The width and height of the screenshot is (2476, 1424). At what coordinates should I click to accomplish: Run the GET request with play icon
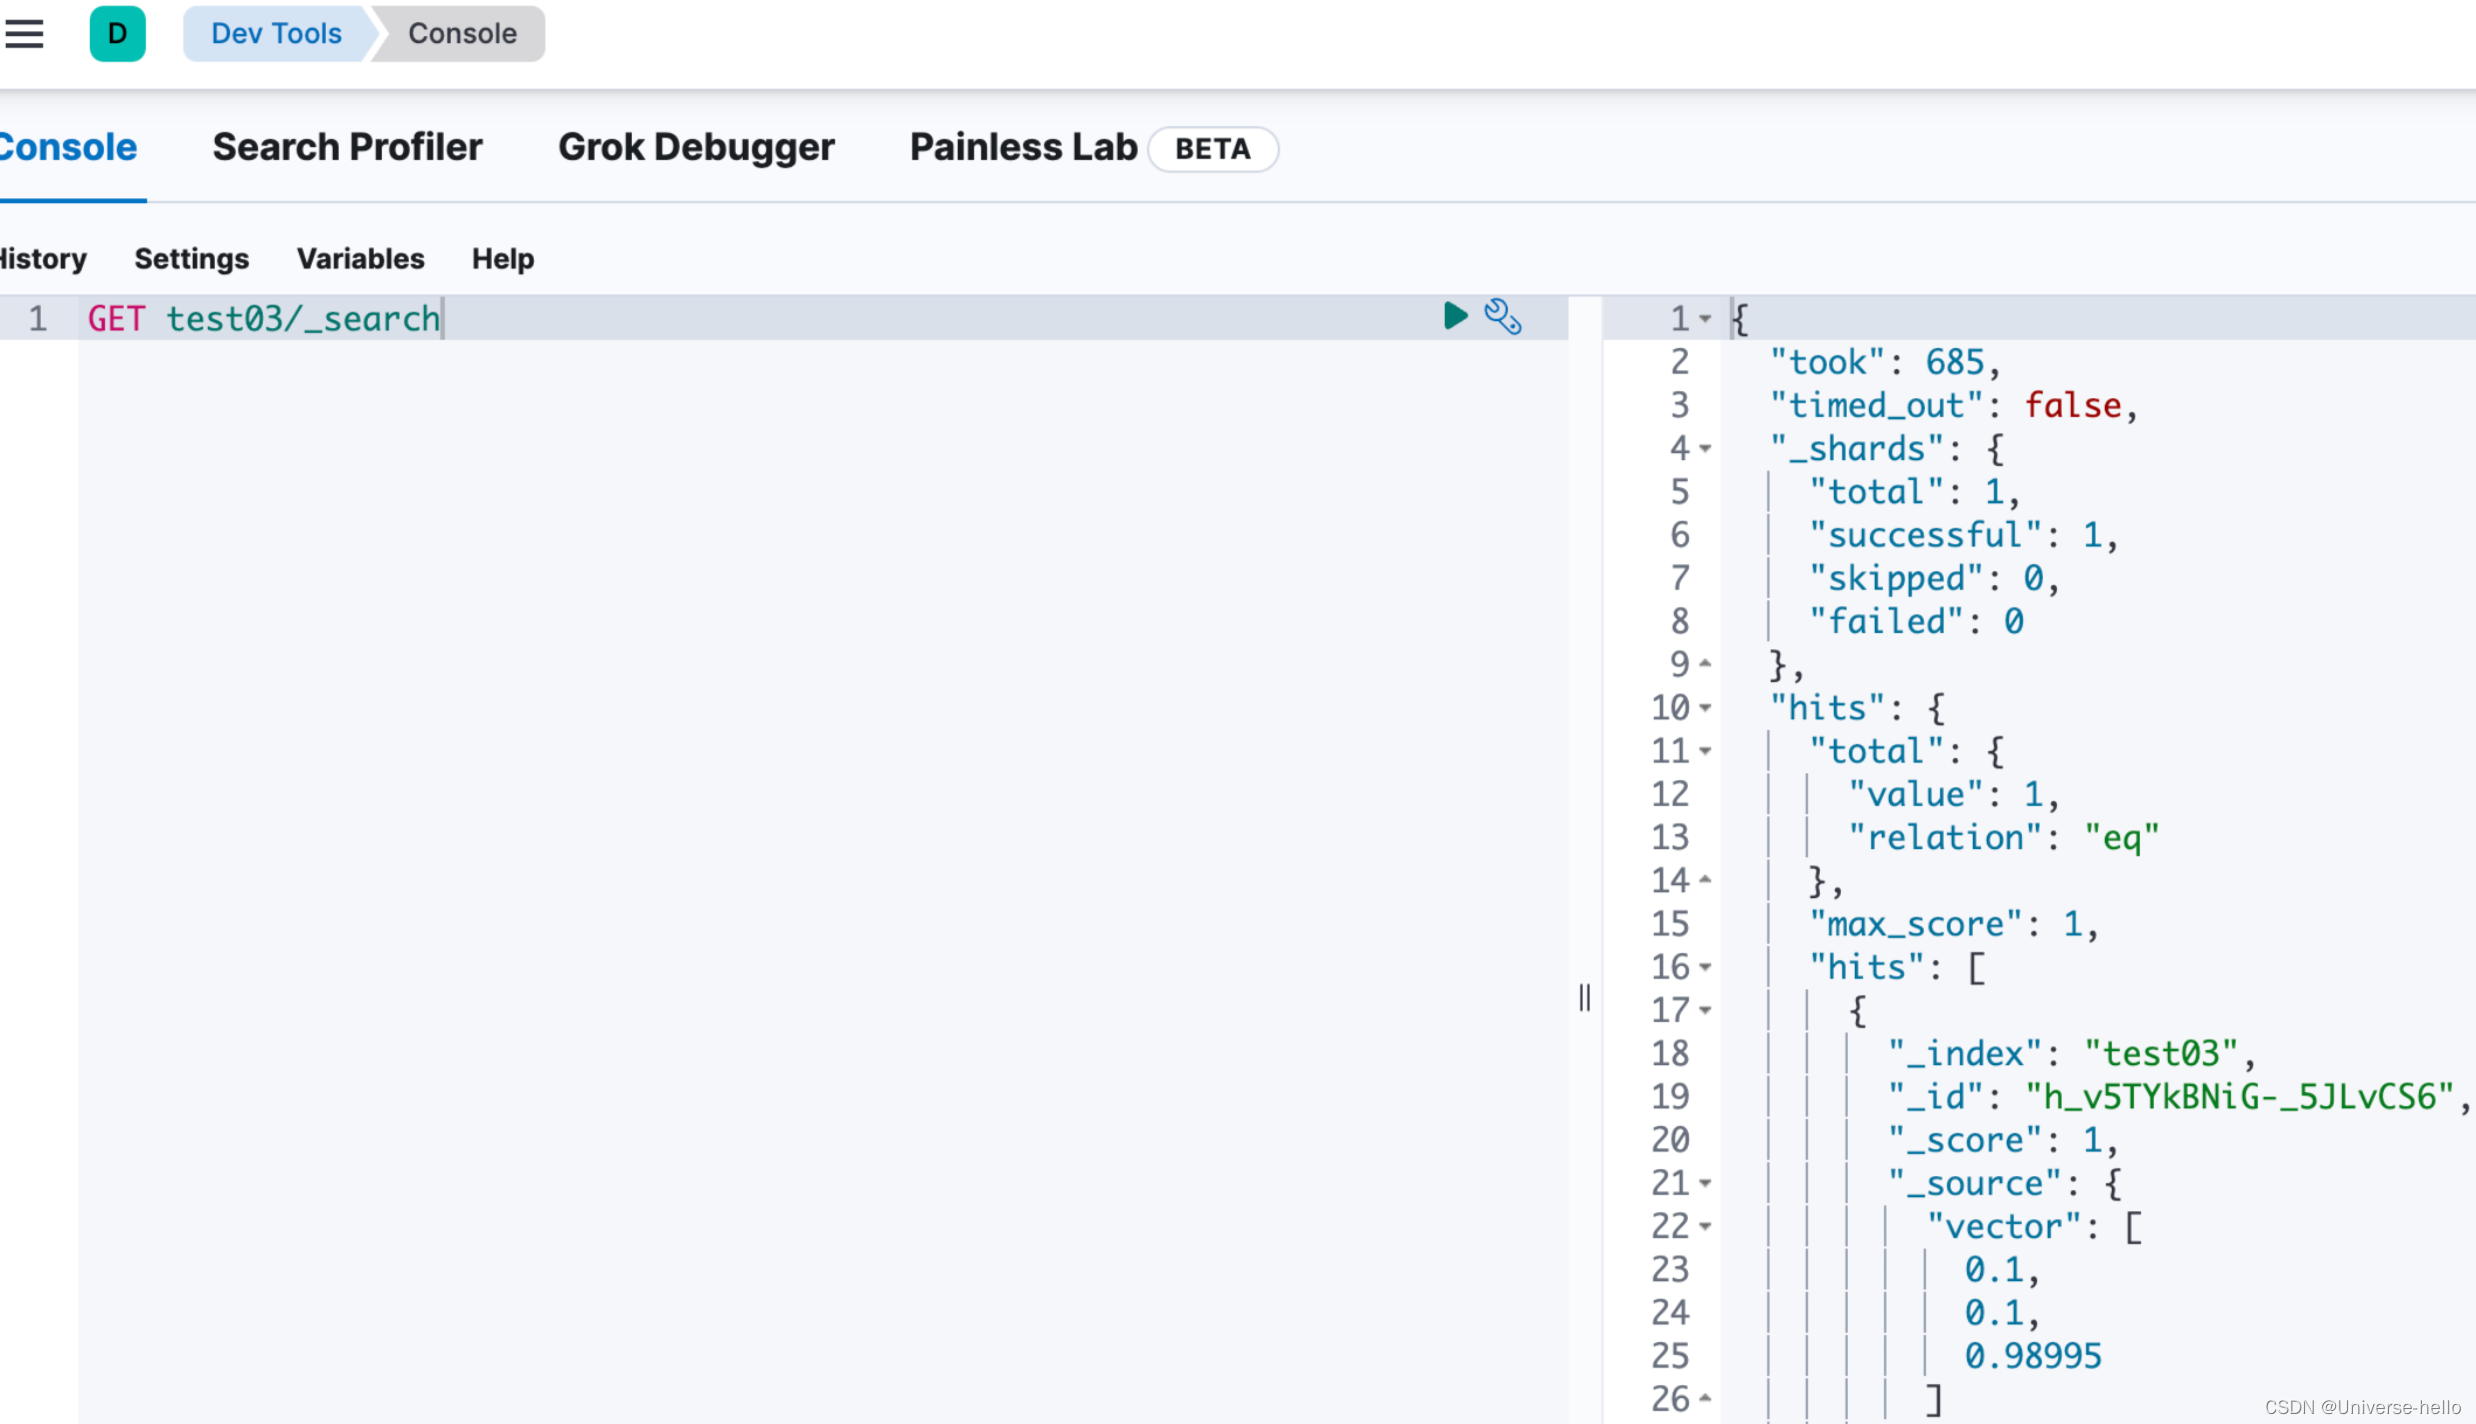[1455, 316]
